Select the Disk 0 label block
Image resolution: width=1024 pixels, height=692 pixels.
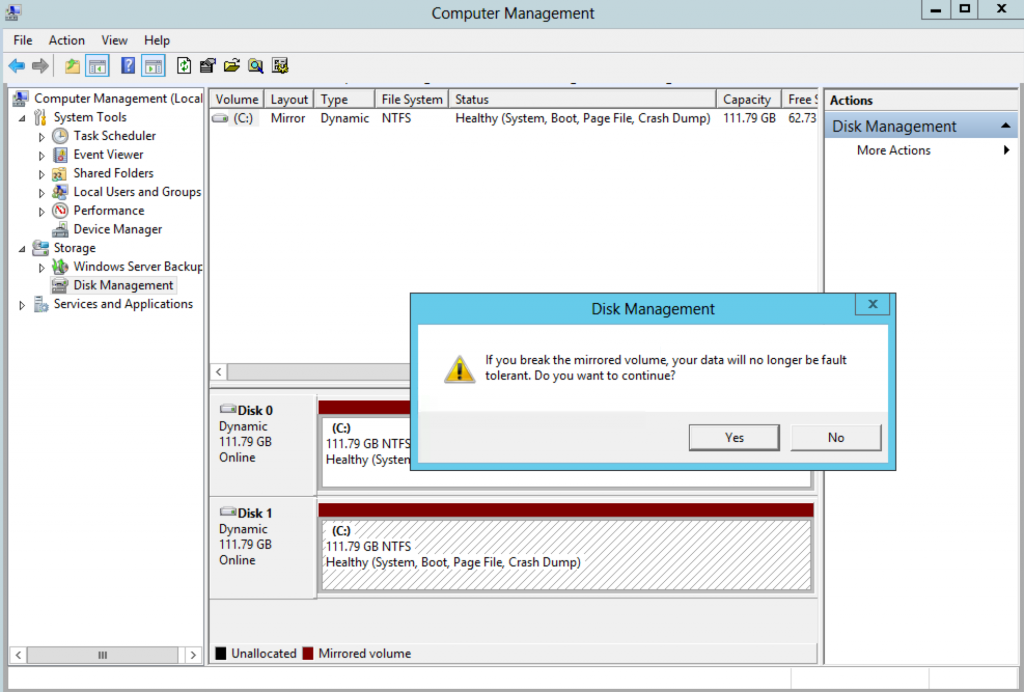tap(263, 445)
